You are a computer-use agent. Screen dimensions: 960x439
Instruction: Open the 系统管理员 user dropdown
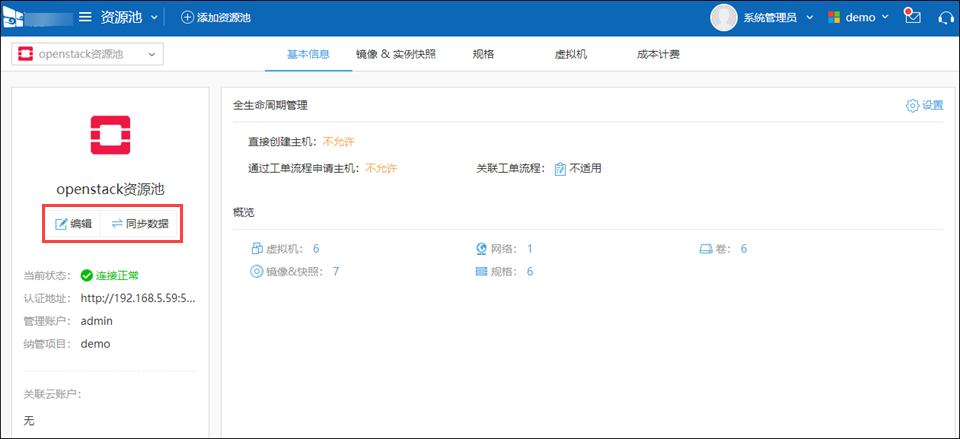[x=778, y=18]
